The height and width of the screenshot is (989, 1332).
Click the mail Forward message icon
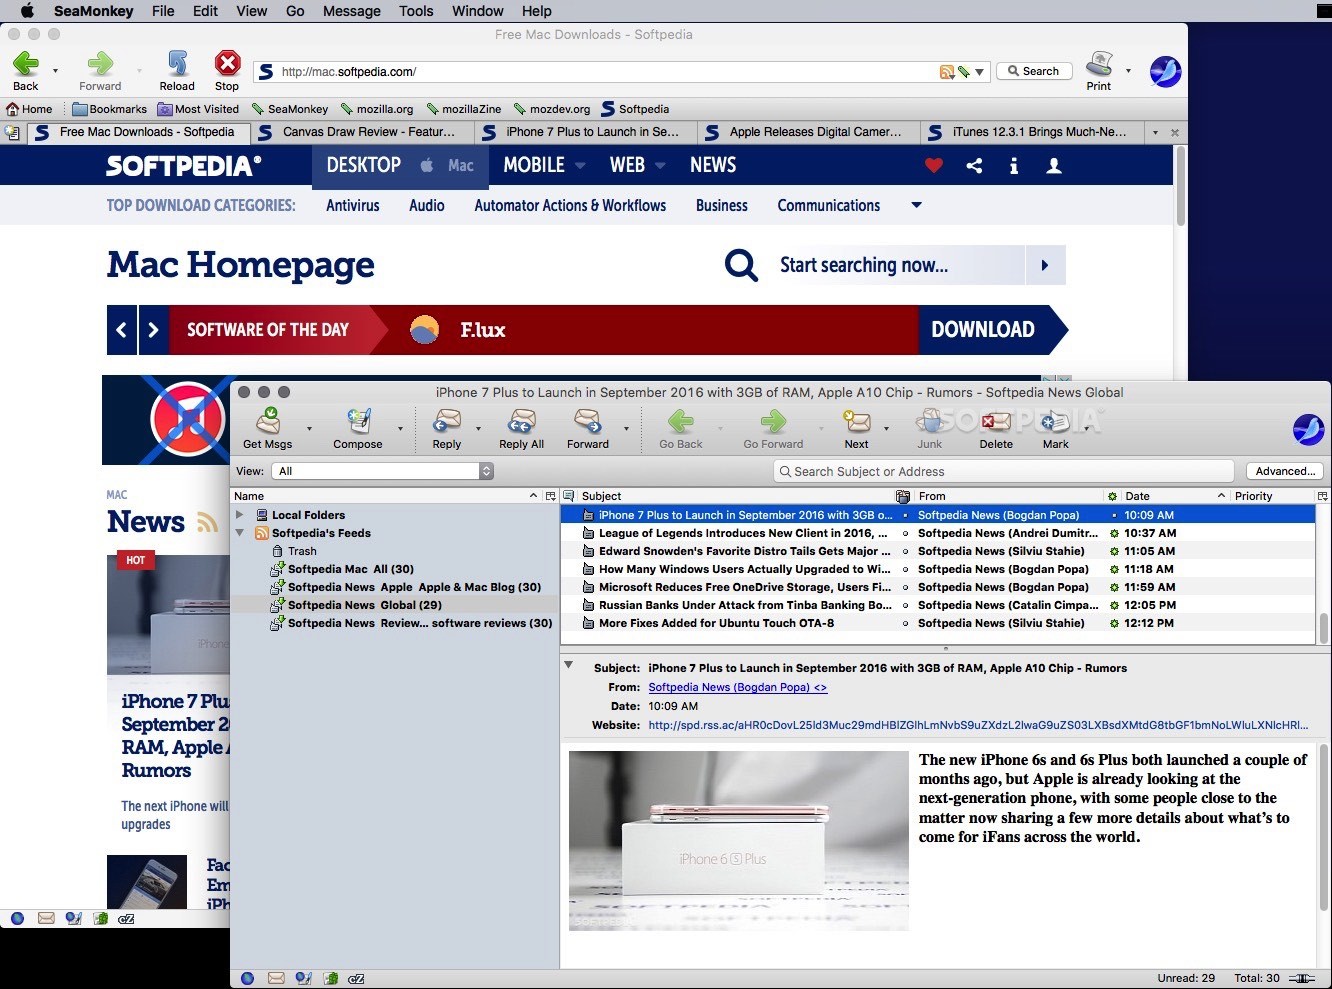[588, 421]
